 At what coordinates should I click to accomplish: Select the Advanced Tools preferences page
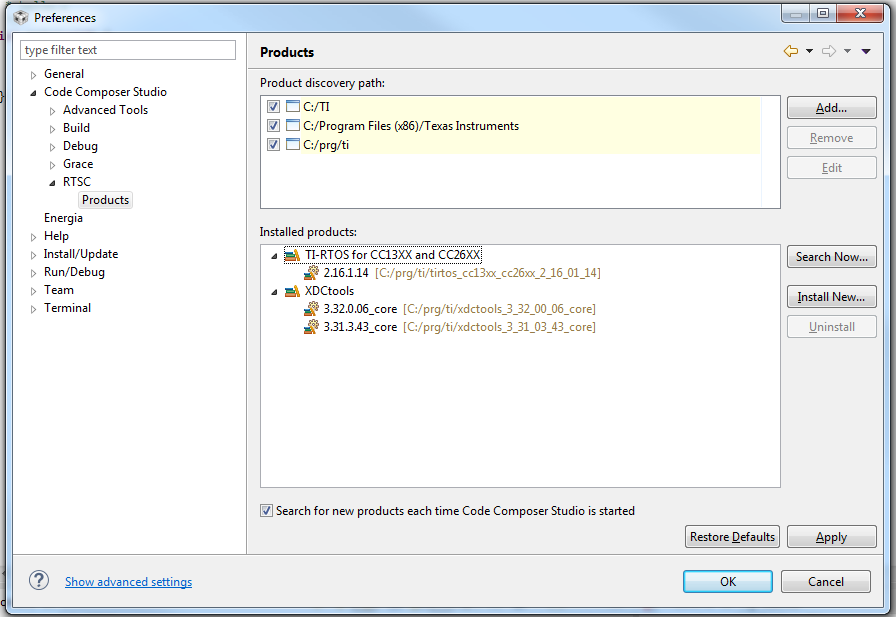coord(106,110)
